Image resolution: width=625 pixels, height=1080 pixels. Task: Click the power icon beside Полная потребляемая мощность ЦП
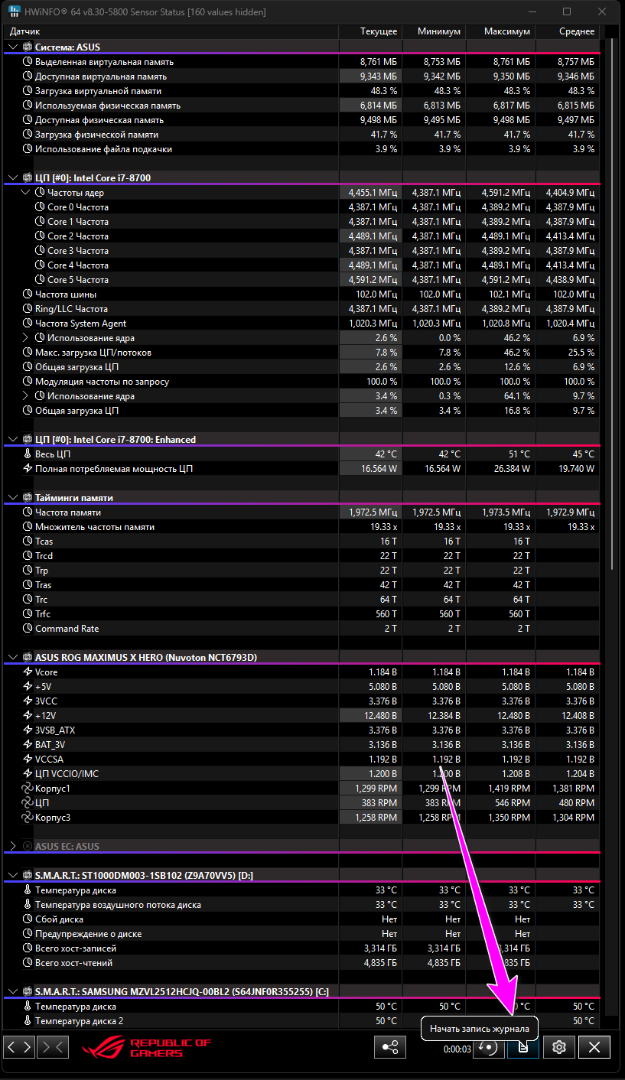28,468
